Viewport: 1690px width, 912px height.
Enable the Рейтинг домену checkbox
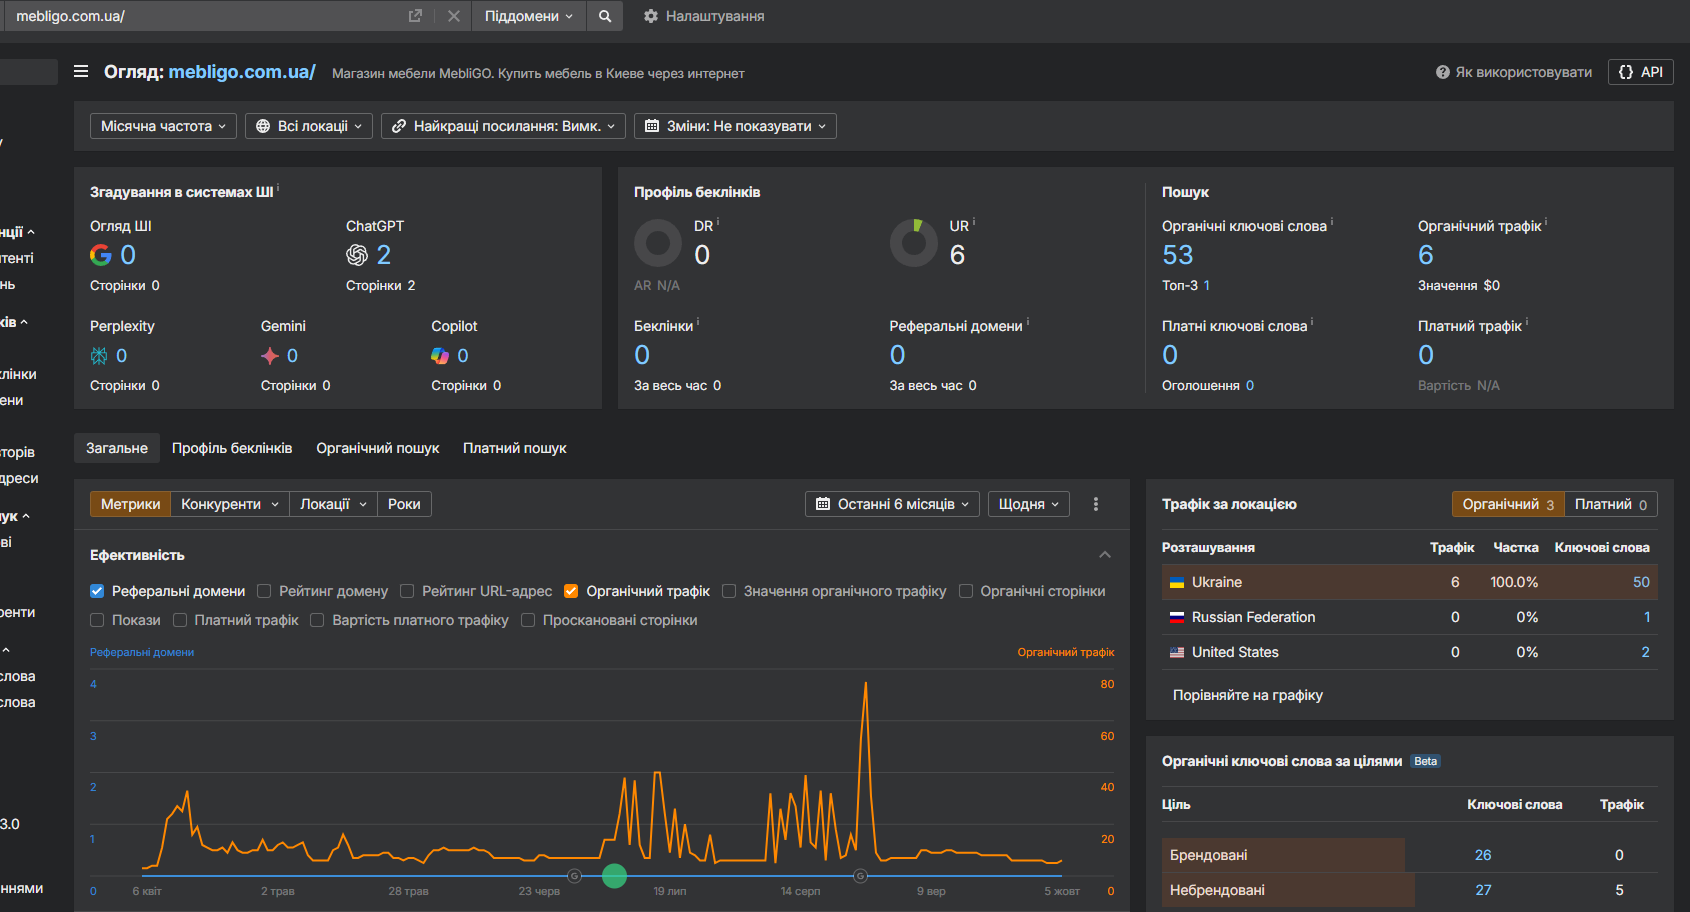click(264, 591)
